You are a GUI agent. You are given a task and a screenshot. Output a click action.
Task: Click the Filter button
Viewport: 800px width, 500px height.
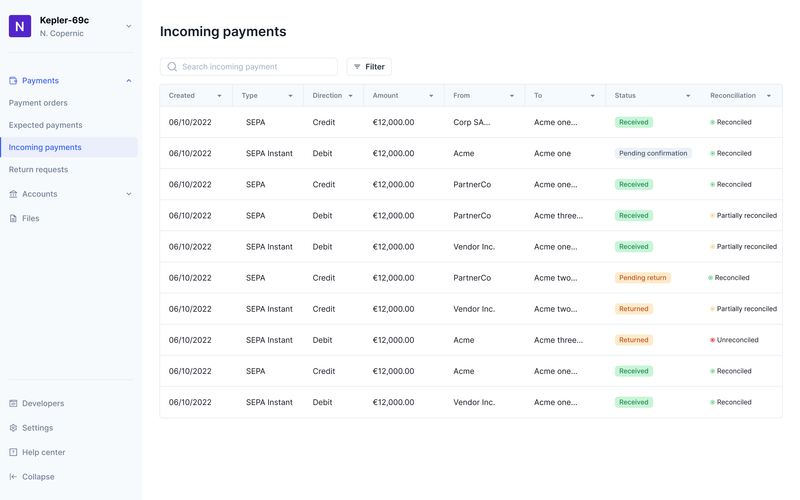pos(369,67)
